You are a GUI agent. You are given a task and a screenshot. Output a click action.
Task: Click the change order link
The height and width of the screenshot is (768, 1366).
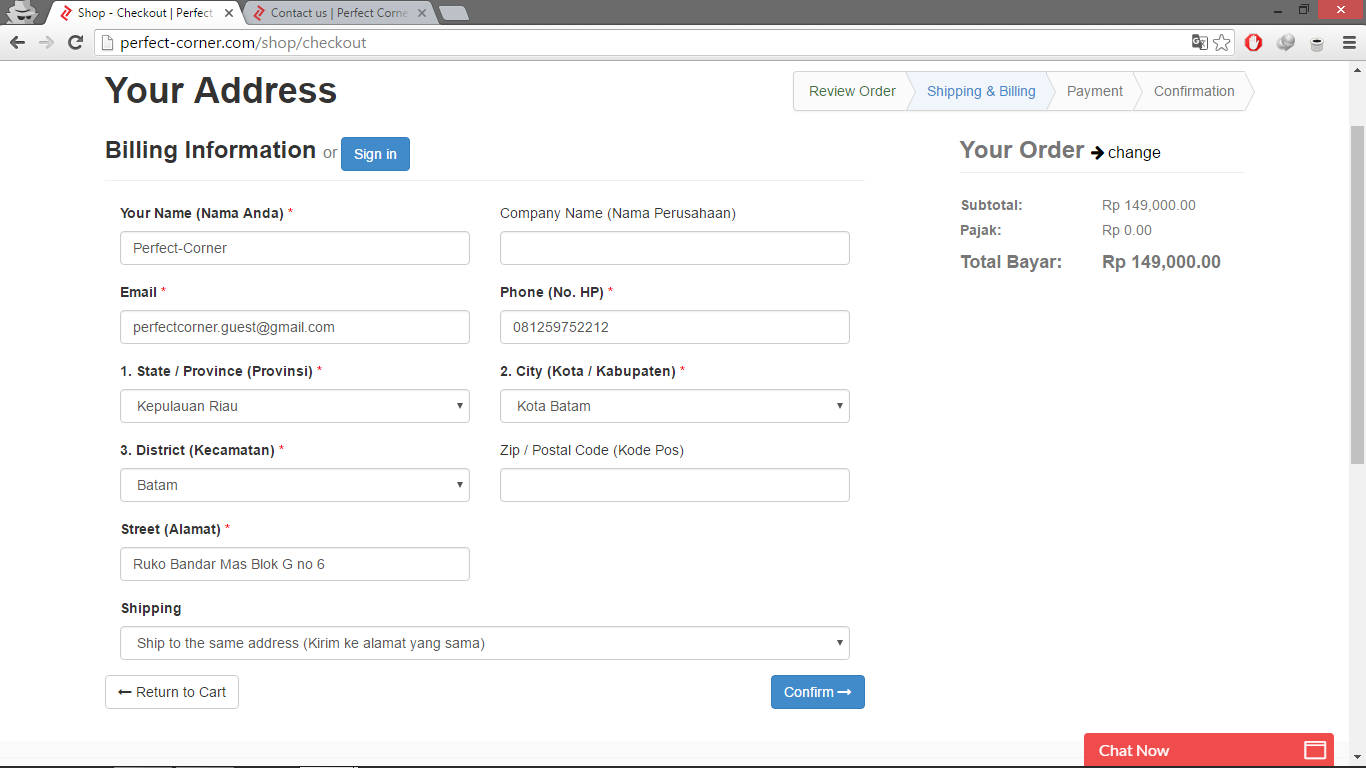(x=1133, y=152)
